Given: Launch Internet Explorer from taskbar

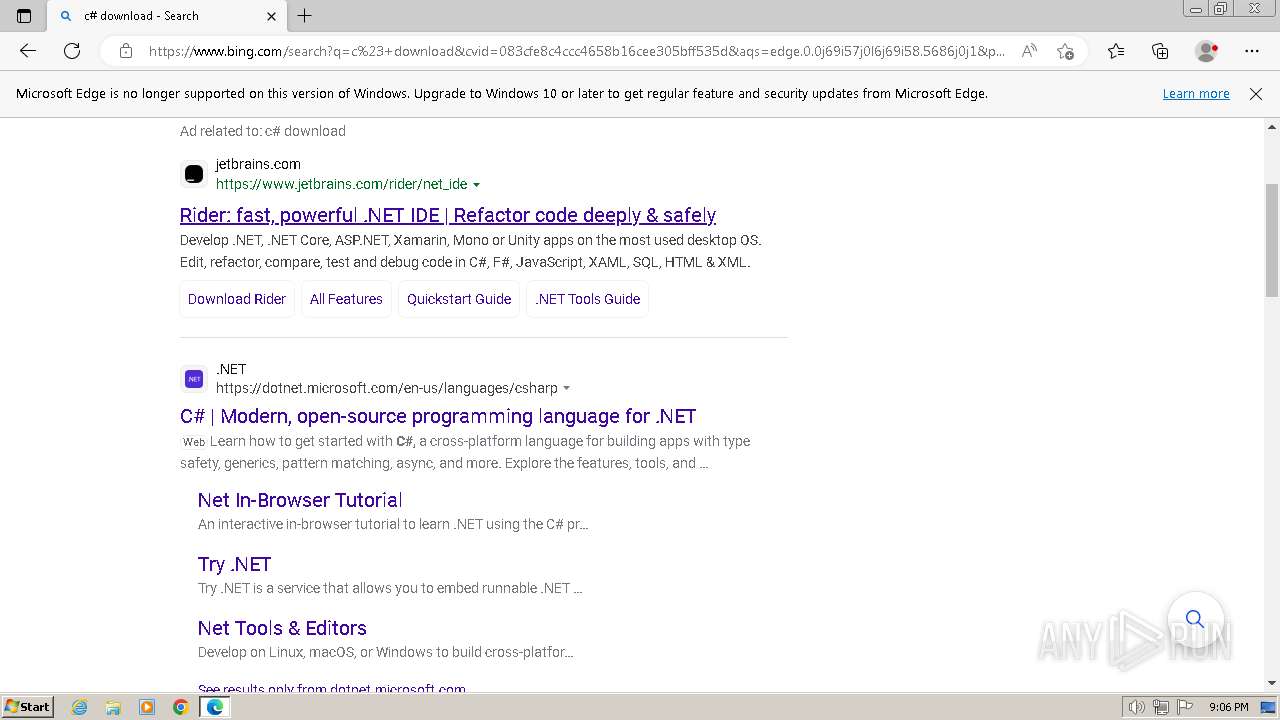Looking at the screenshot, I should (x=80, y=707).
